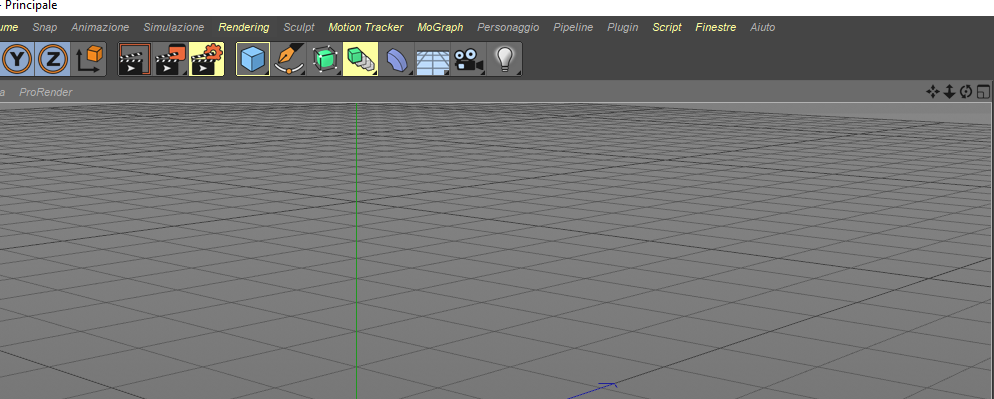Open the Snap menu
The width and height of the screenshot is (994, 399).
(44, 27)
